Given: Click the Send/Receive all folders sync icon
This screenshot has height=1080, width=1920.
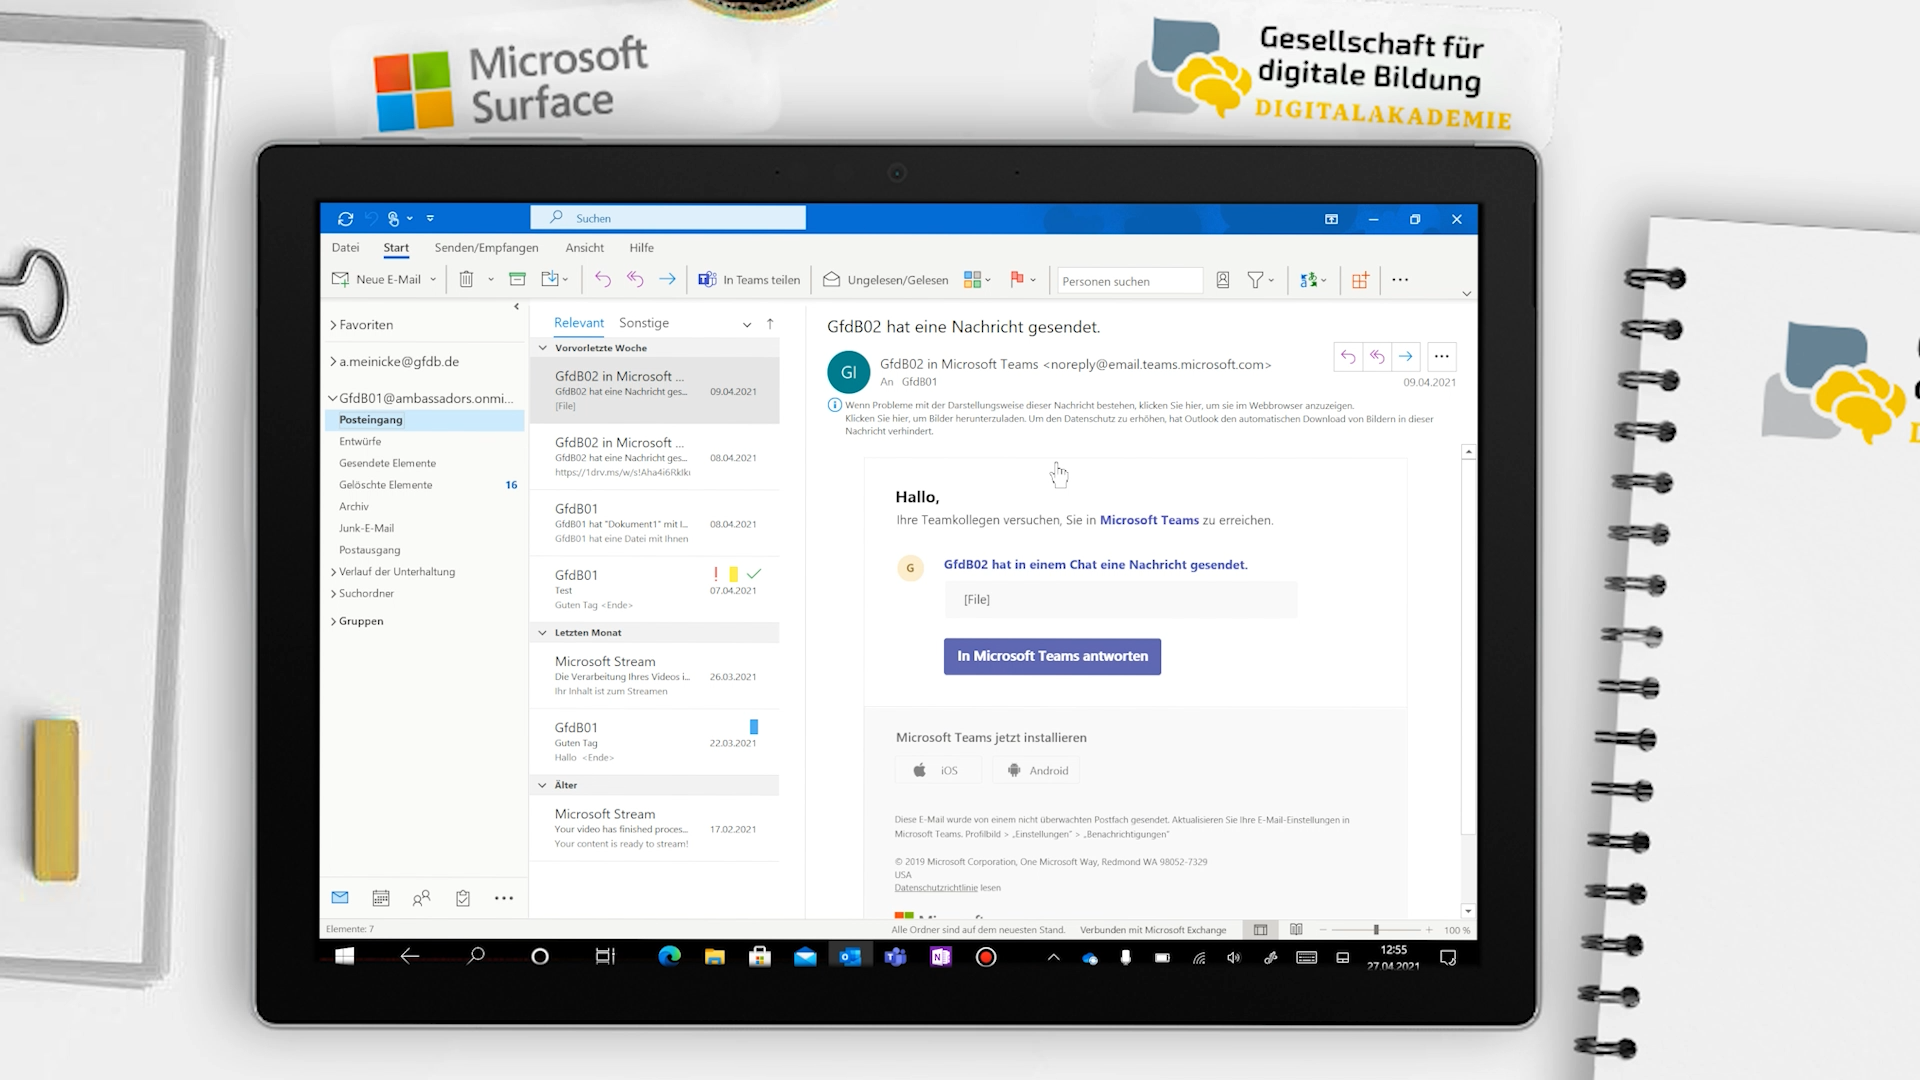Looking at the screenshot, I should [346, 219].
